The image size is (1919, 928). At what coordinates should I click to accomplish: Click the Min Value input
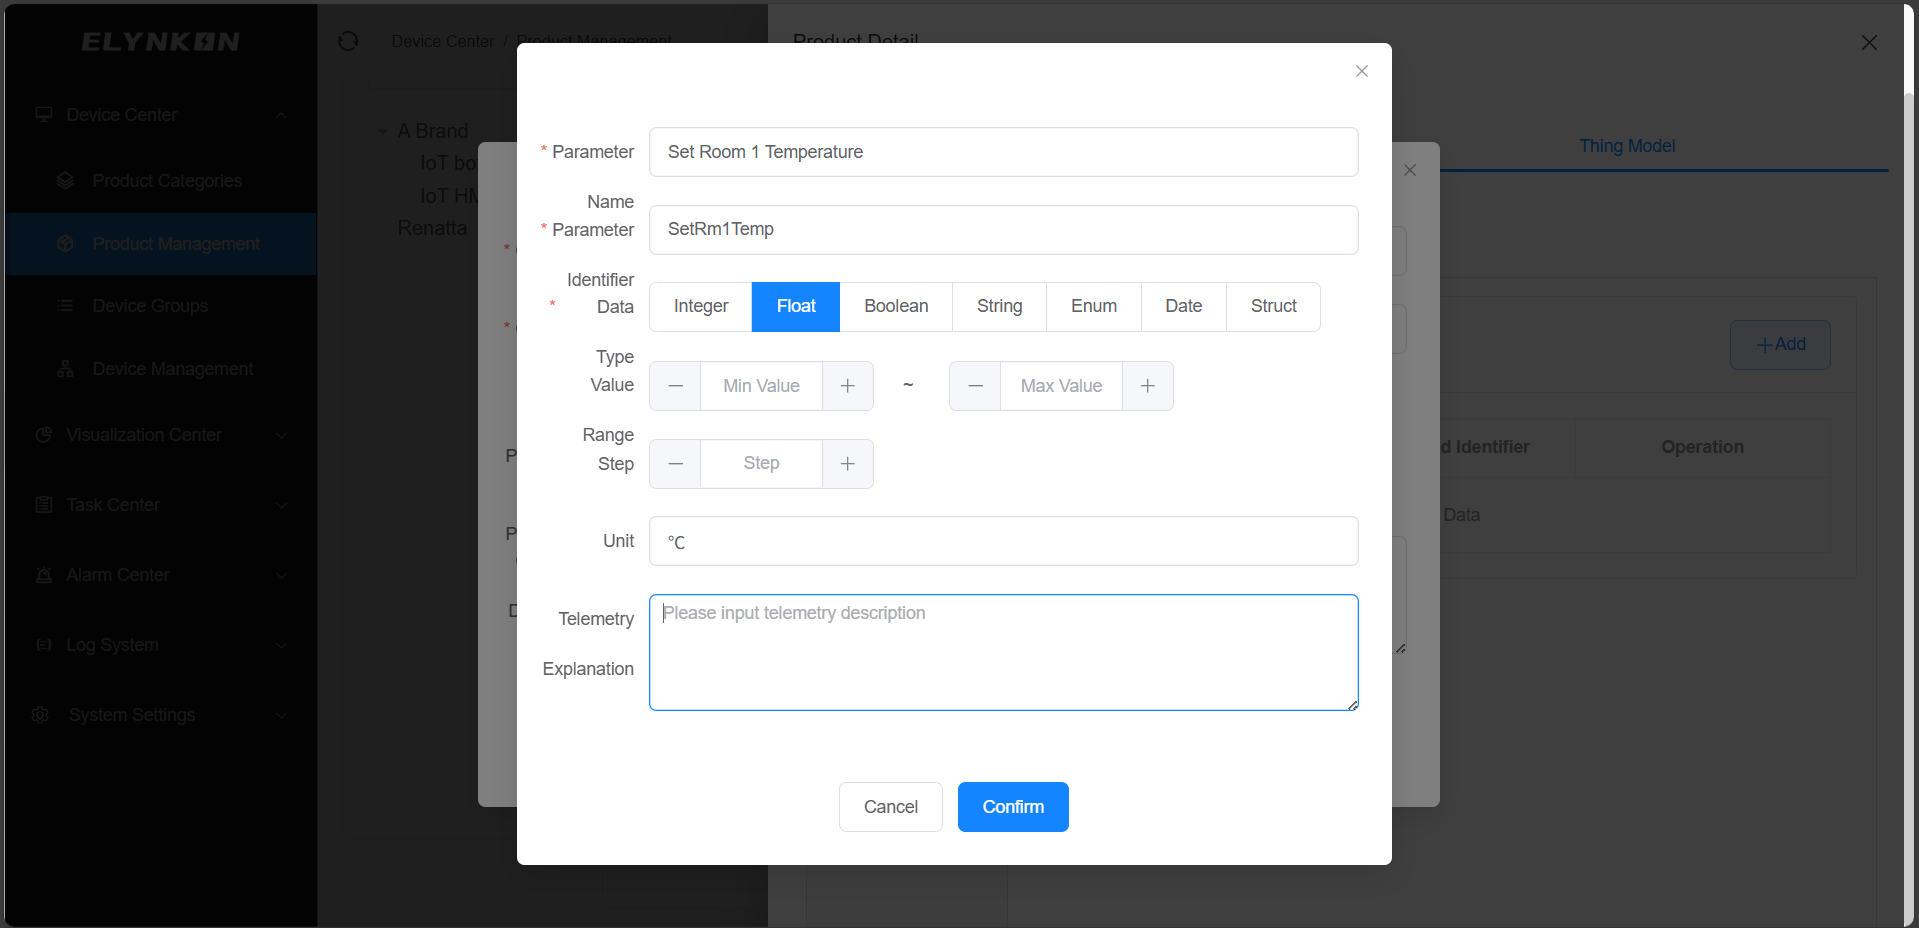click(x=761, y=386)
